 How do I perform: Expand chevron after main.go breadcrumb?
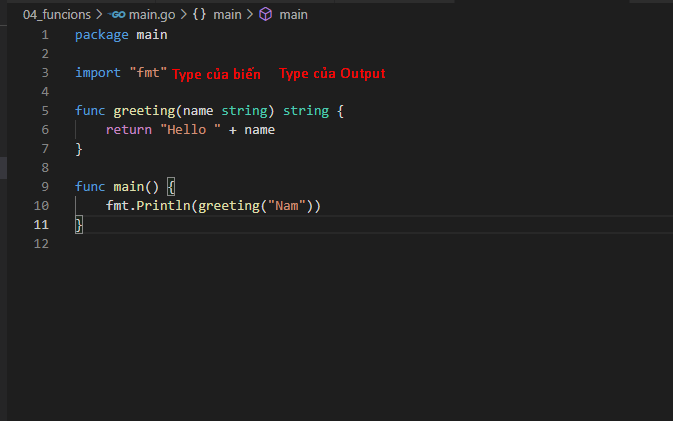click(184, 15)
